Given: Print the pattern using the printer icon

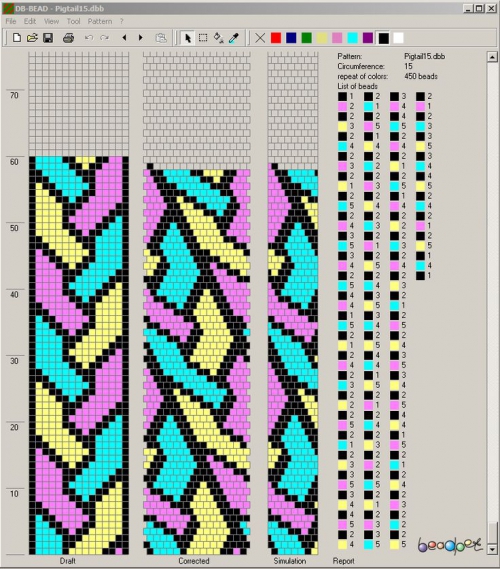Looking at the screenshot, I should pos(68,38).
